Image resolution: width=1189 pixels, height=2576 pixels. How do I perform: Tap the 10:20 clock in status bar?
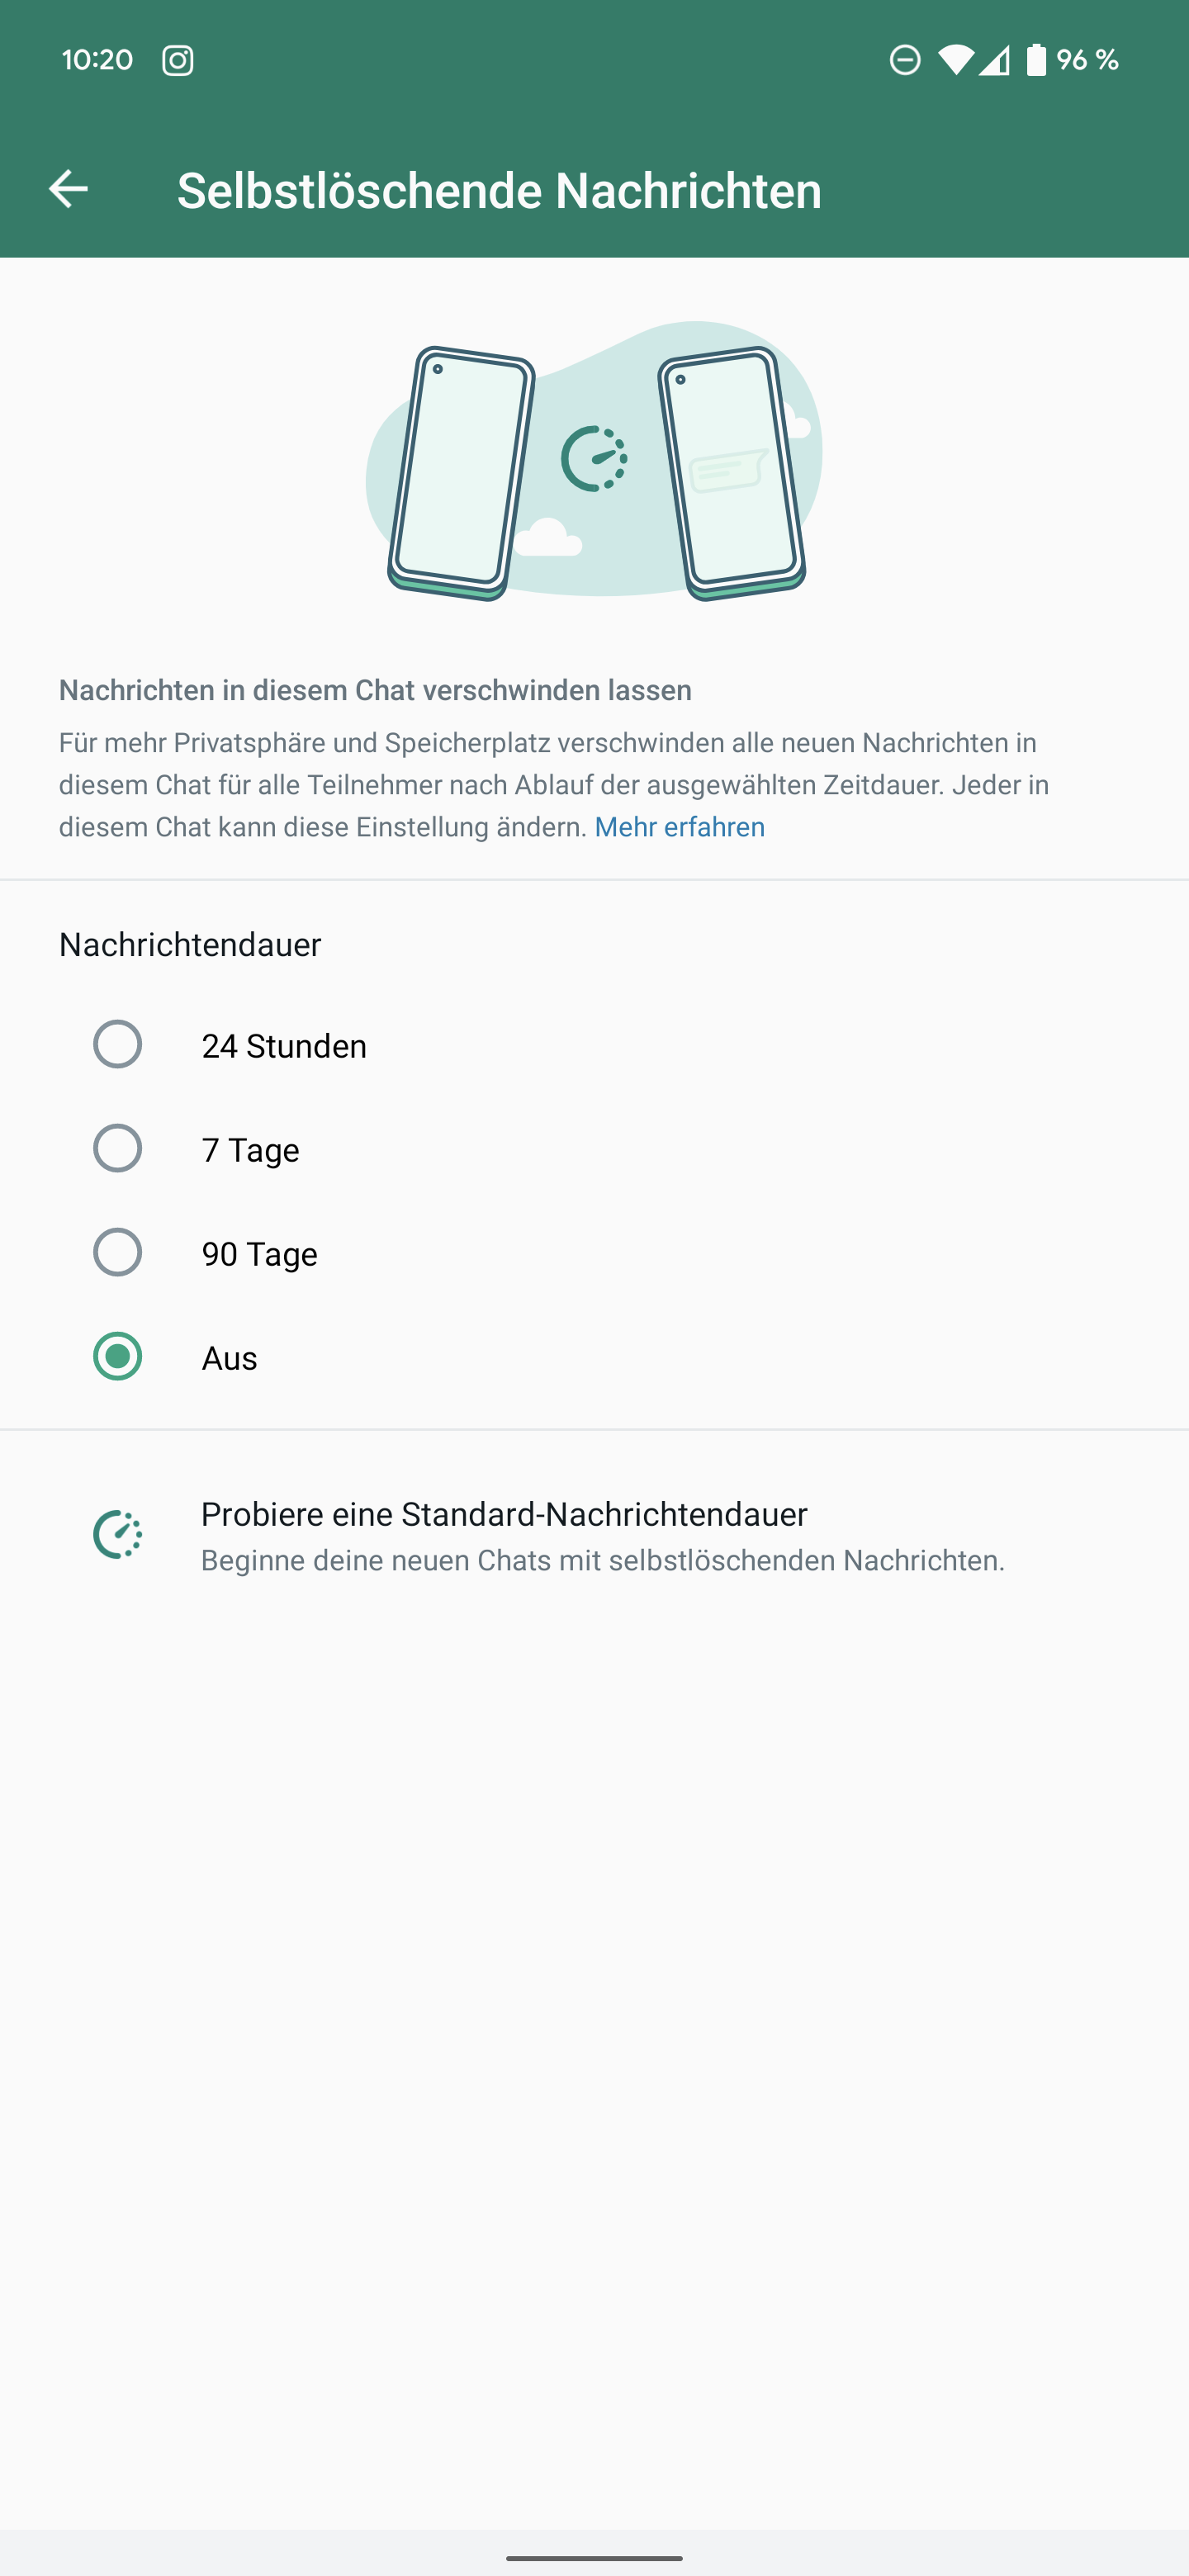coord(97,60)
